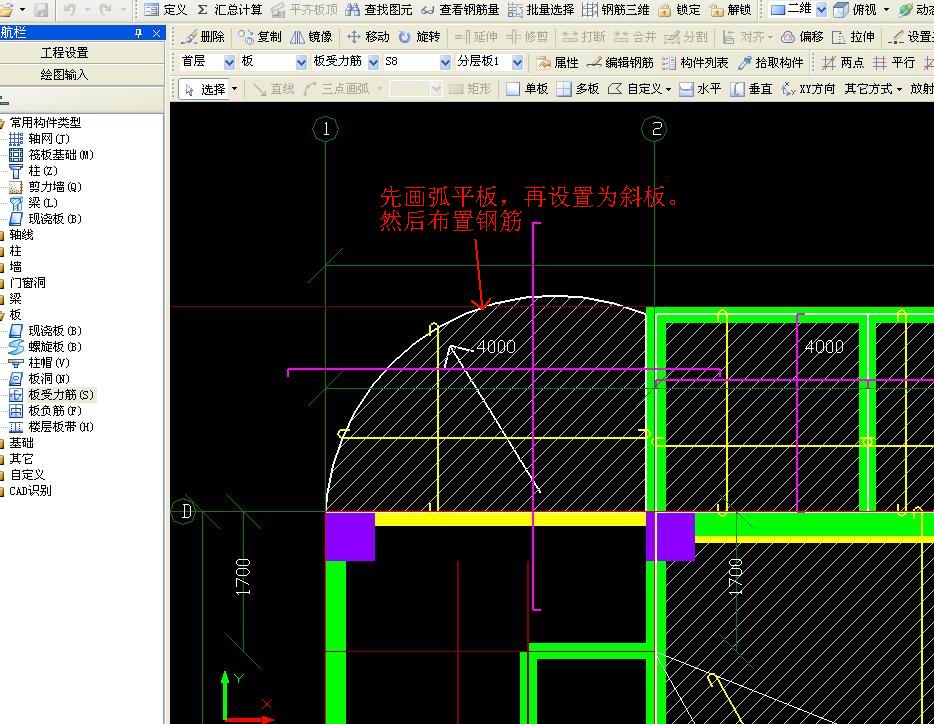Screen dimensions: 934x724
Task: Click 拾取构件 (pick component)
Action: tap(770, 63)
